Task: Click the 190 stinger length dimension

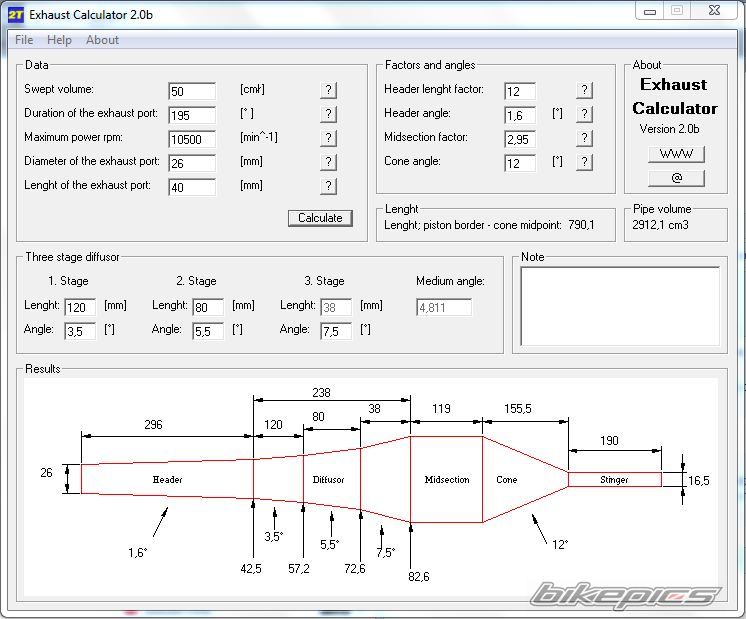Action: [x=609, y=441]
